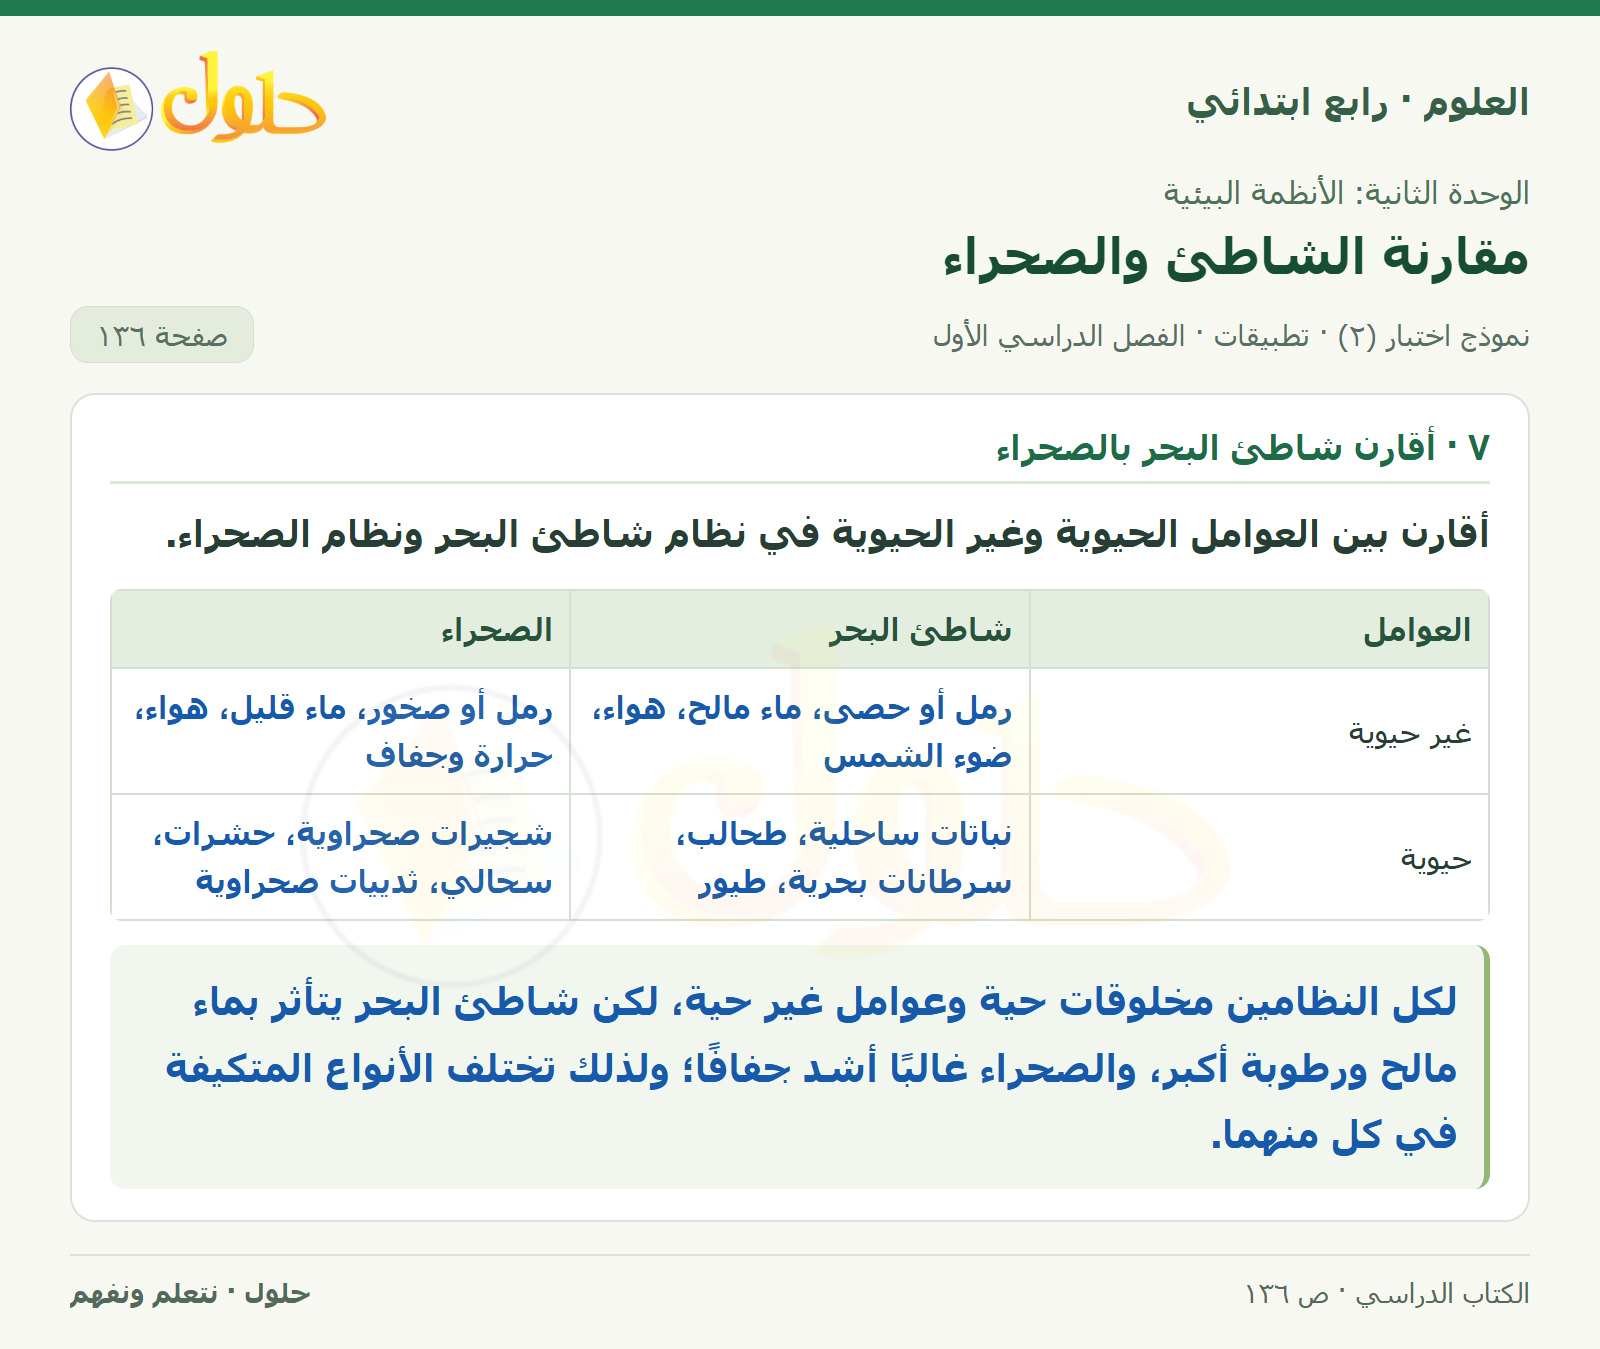Click the unit line الوحدة الثانية: الأنظمة البيئية
The width and height of the screenshot is (1600, 1349).
point(1346,193)
